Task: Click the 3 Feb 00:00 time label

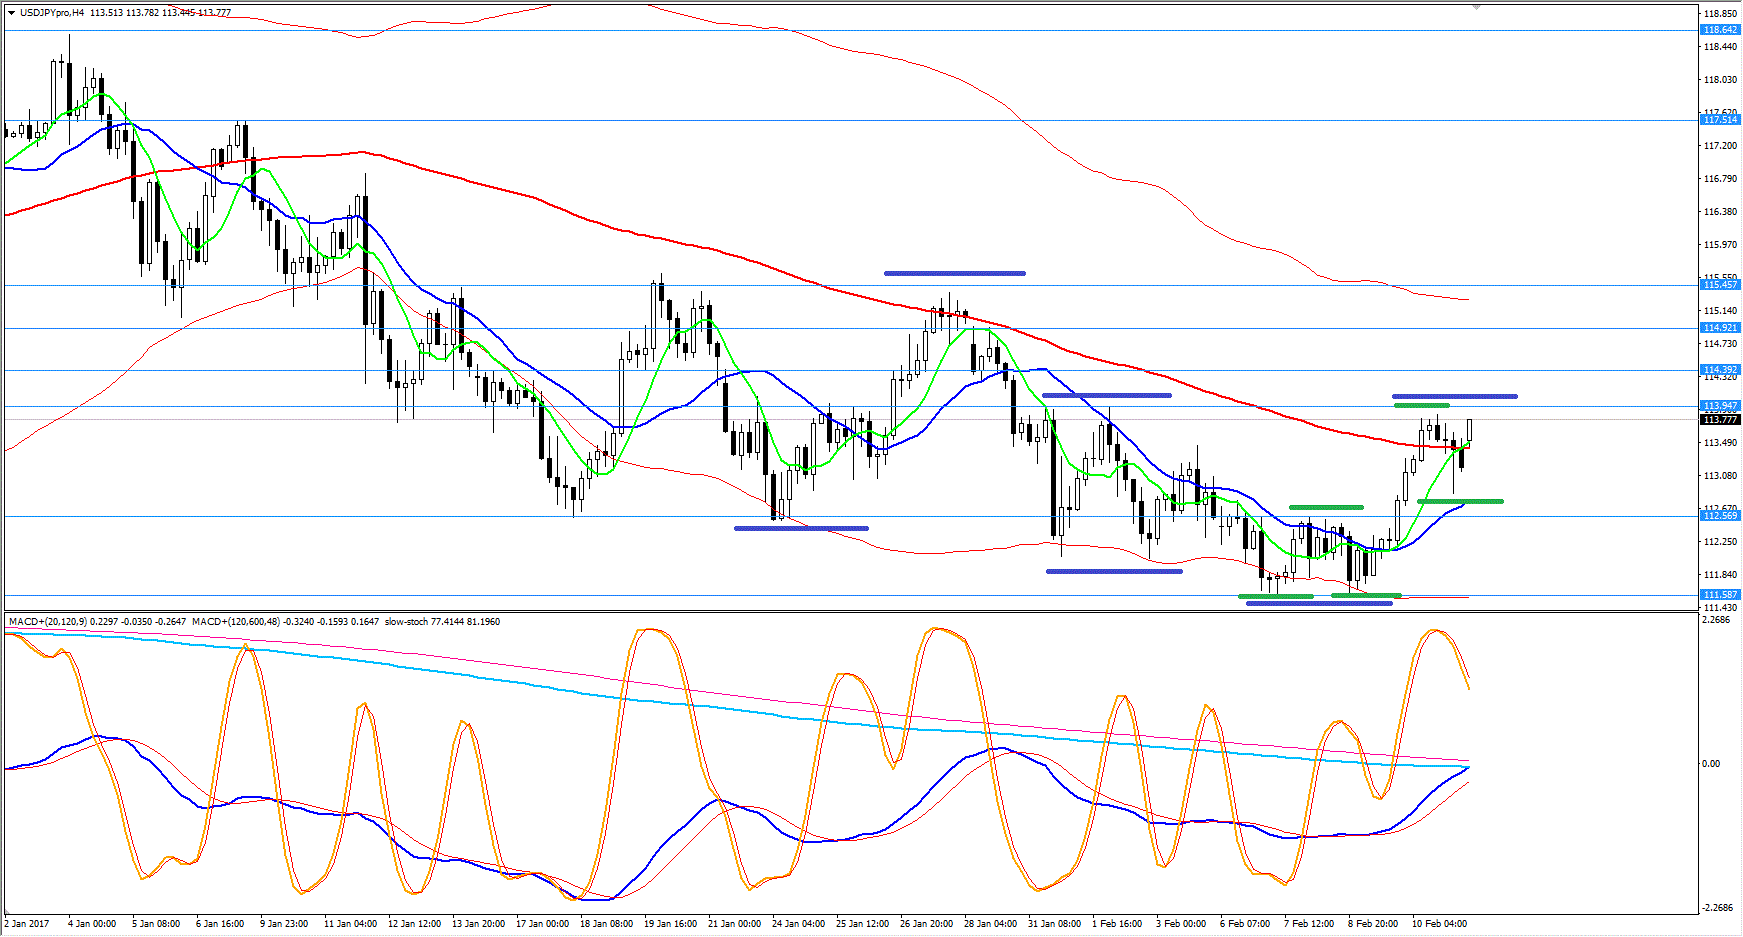Action: (1181, 924)
